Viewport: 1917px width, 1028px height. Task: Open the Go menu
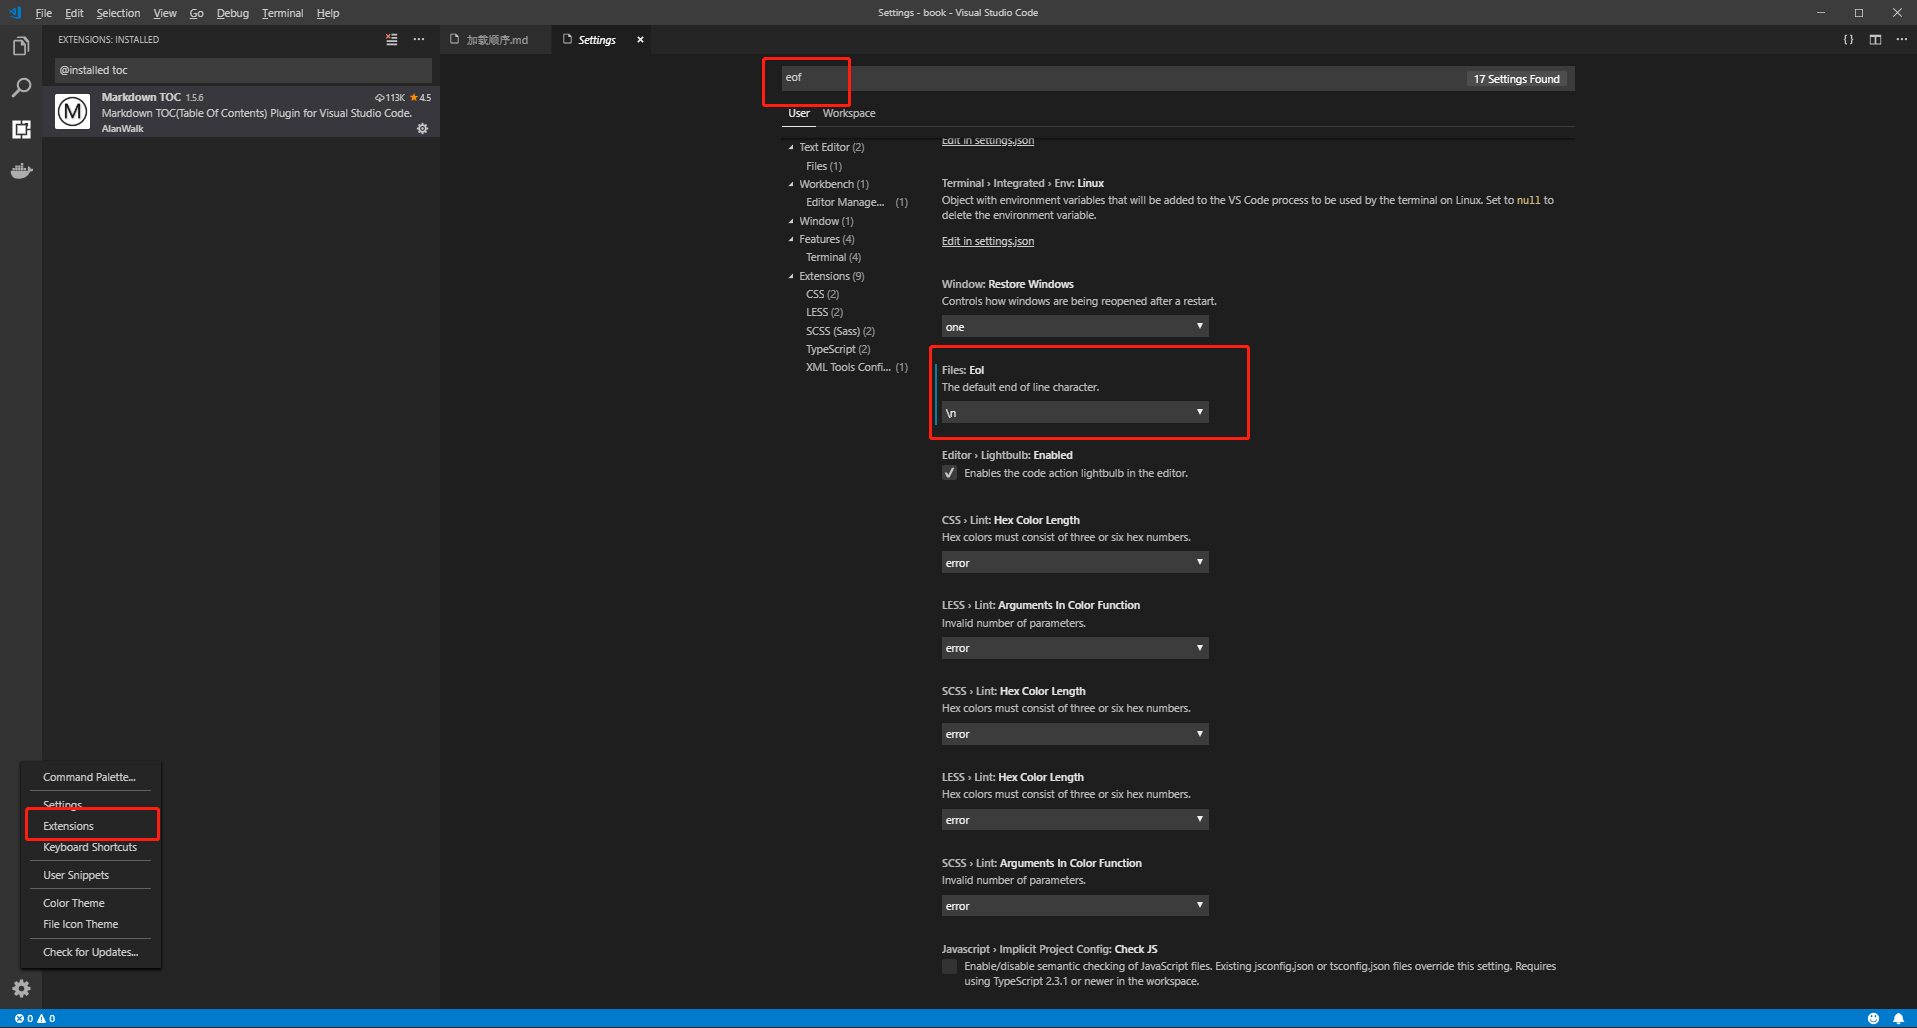pyautogui.click(x=196, y=13)
